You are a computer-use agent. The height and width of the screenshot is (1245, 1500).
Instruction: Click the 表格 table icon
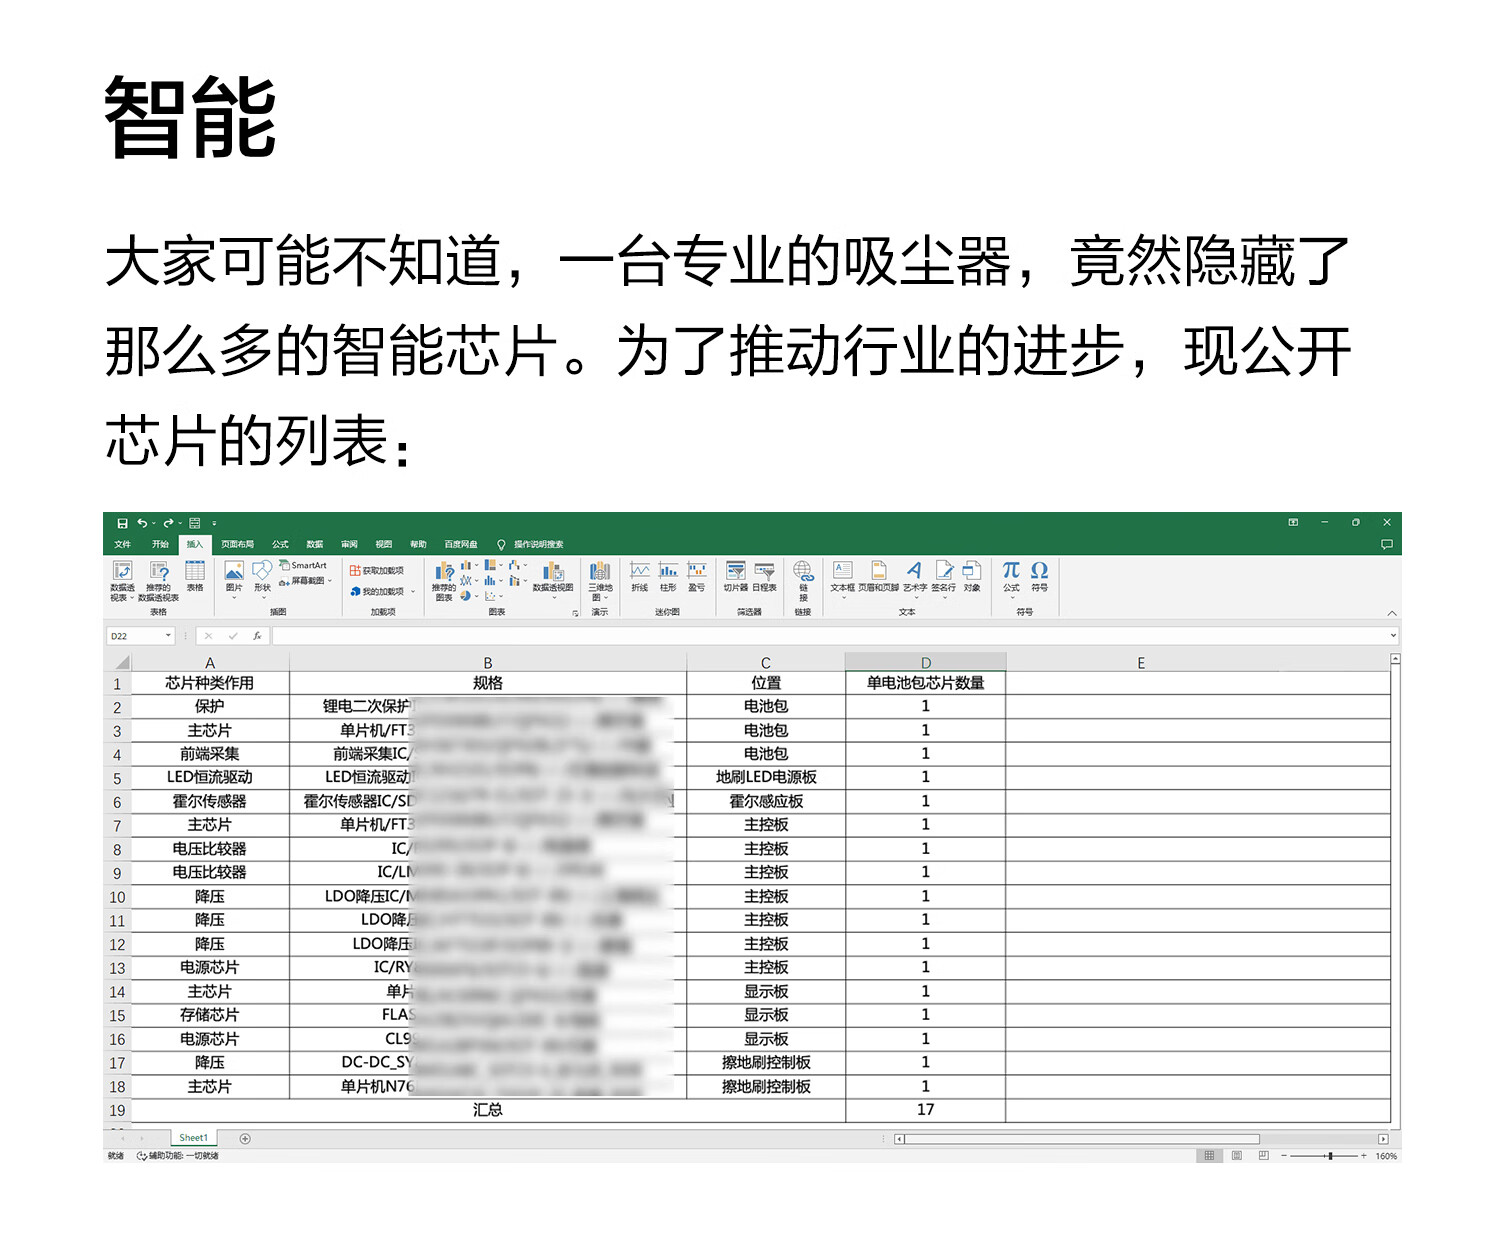point(195,576)
